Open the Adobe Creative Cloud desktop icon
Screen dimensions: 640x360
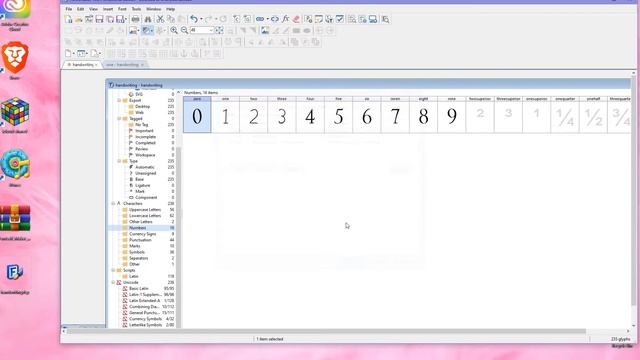[x=15, y=9]
